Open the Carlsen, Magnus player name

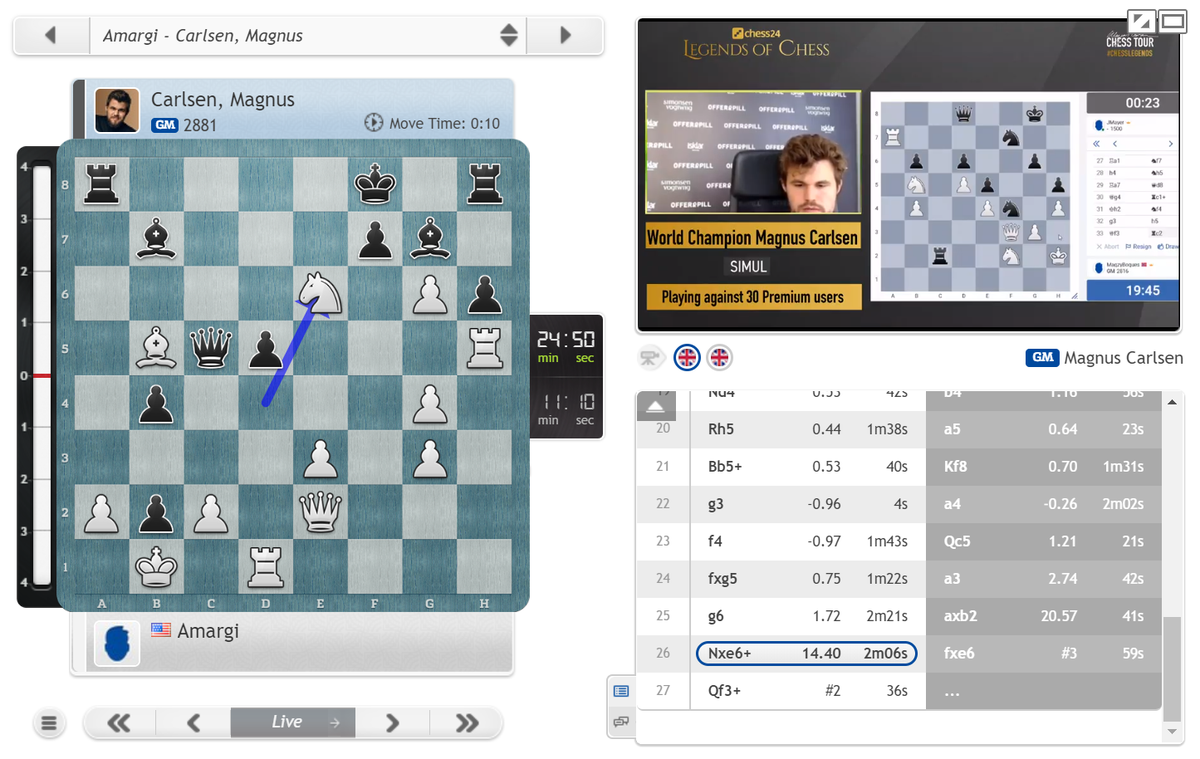tap(223, 100)
